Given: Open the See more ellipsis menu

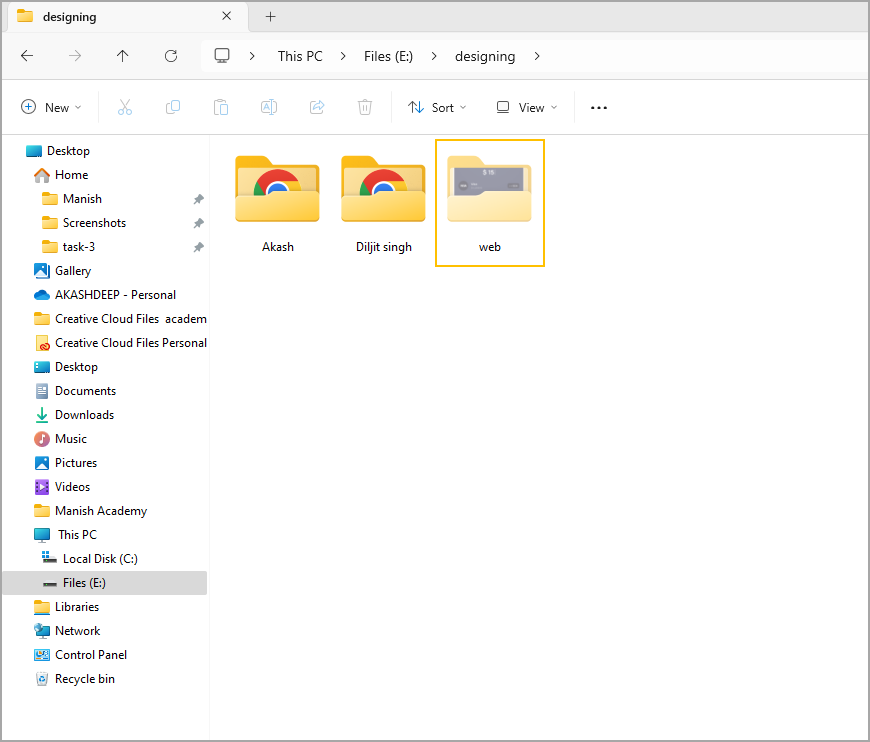Looking at the screenshot, I should (599, 107).
